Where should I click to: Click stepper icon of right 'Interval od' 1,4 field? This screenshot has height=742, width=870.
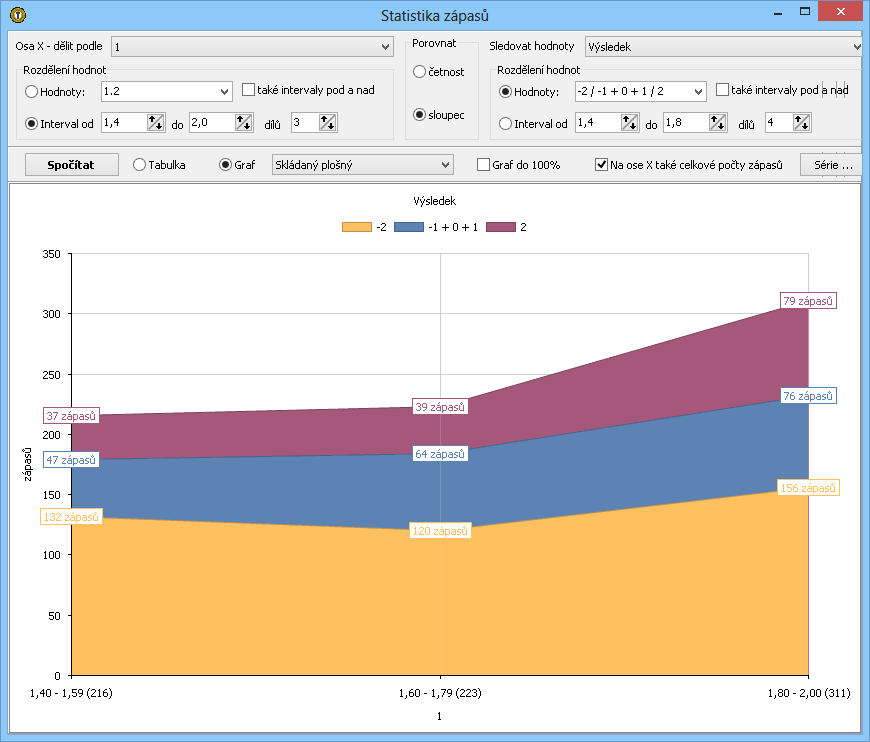click(629, 123)
